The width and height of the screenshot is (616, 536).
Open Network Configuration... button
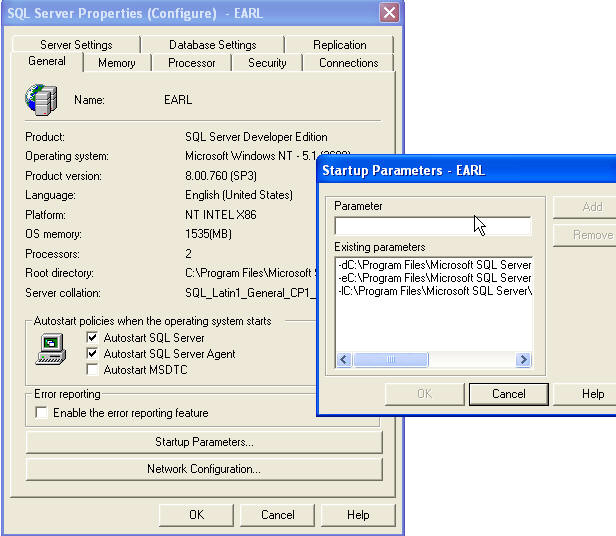click(x=204, y=469)
